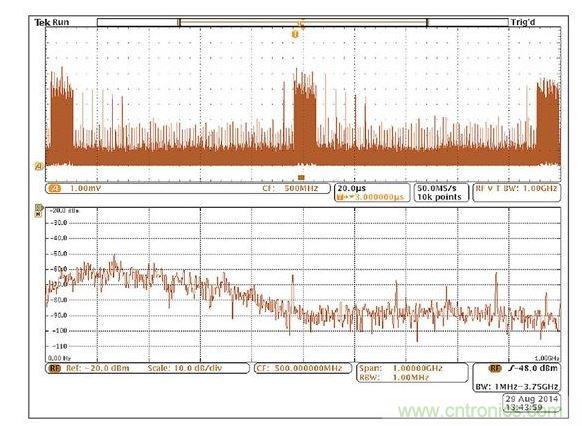The height and width of the screenshot is (426, 582).
Task: Select the BW: 1MHz-3.75GHz trigger bandwidth text
Action: point(517,387)
